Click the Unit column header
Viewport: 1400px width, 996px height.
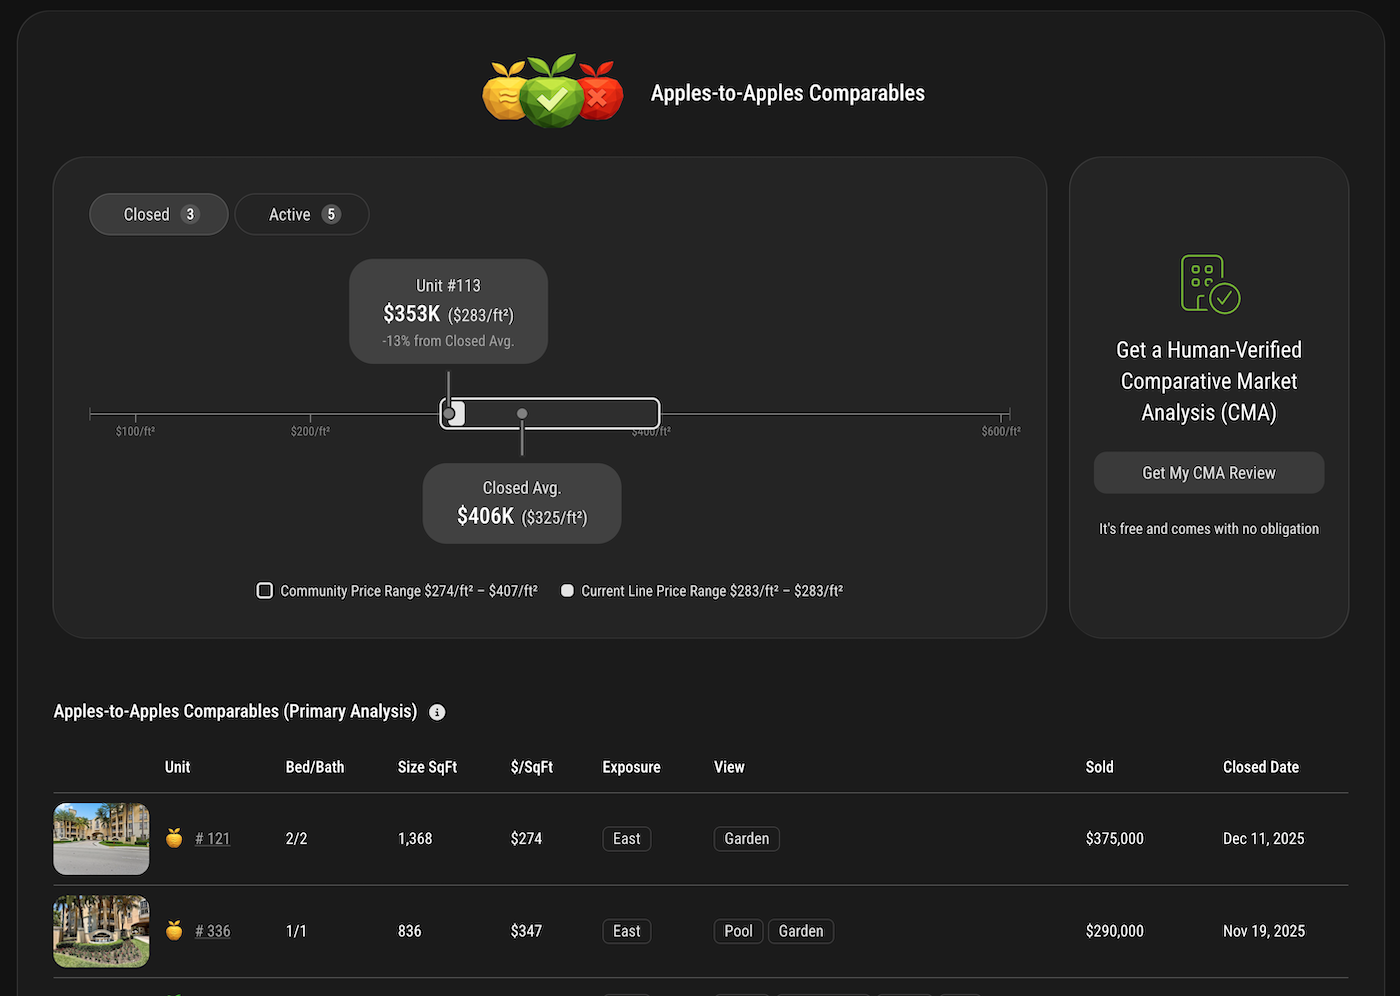pos(177,767)
